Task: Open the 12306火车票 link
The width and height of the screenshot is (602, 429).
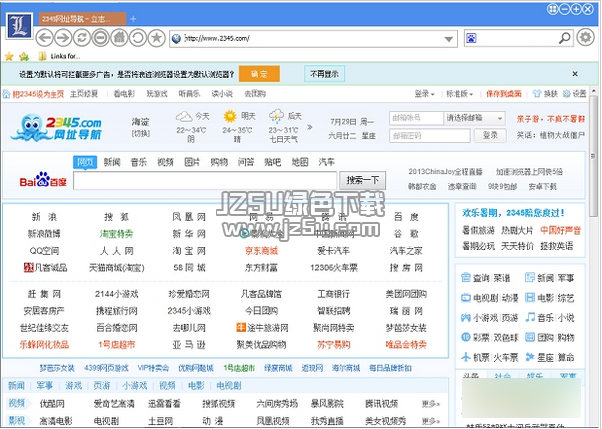Action: pos(334,268)
